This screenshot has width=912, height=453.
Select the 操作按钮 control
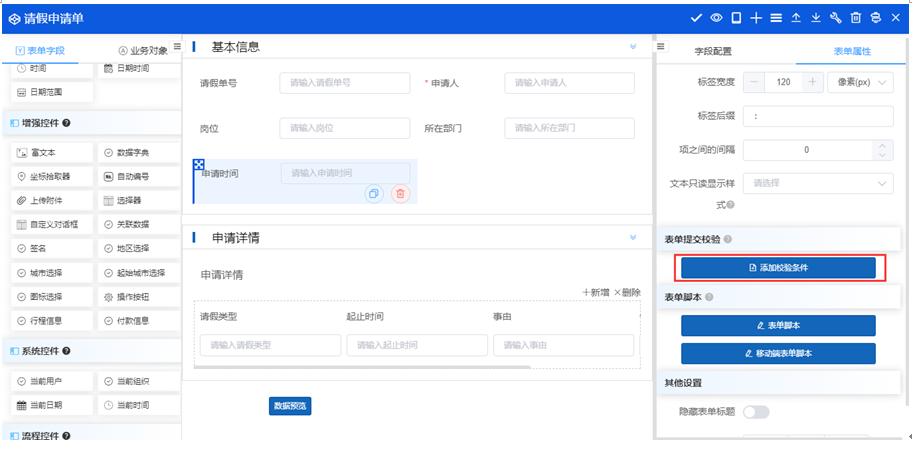coord(139,297)
